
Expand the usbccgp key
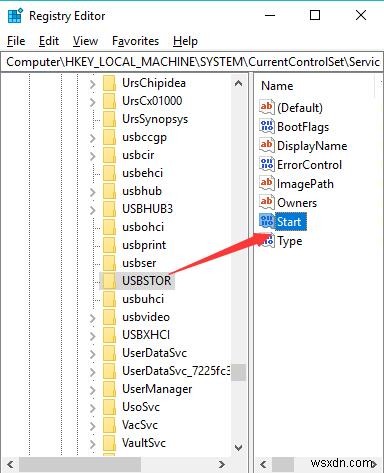click(x=93, y=138)
